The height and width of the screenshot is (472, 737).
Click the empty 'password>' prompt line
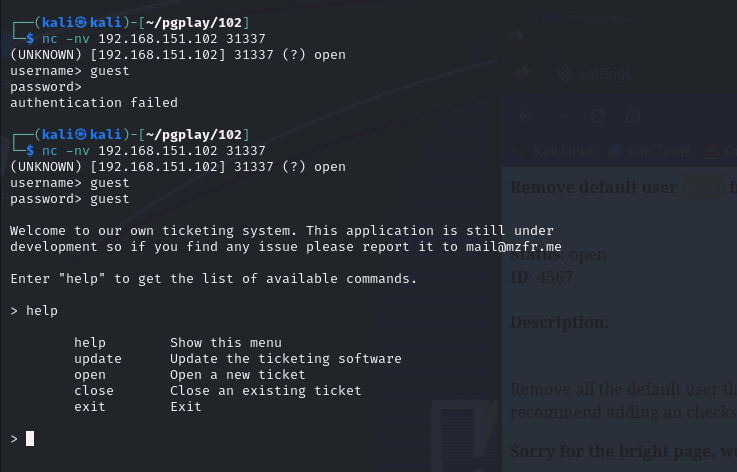coord(46,87)
